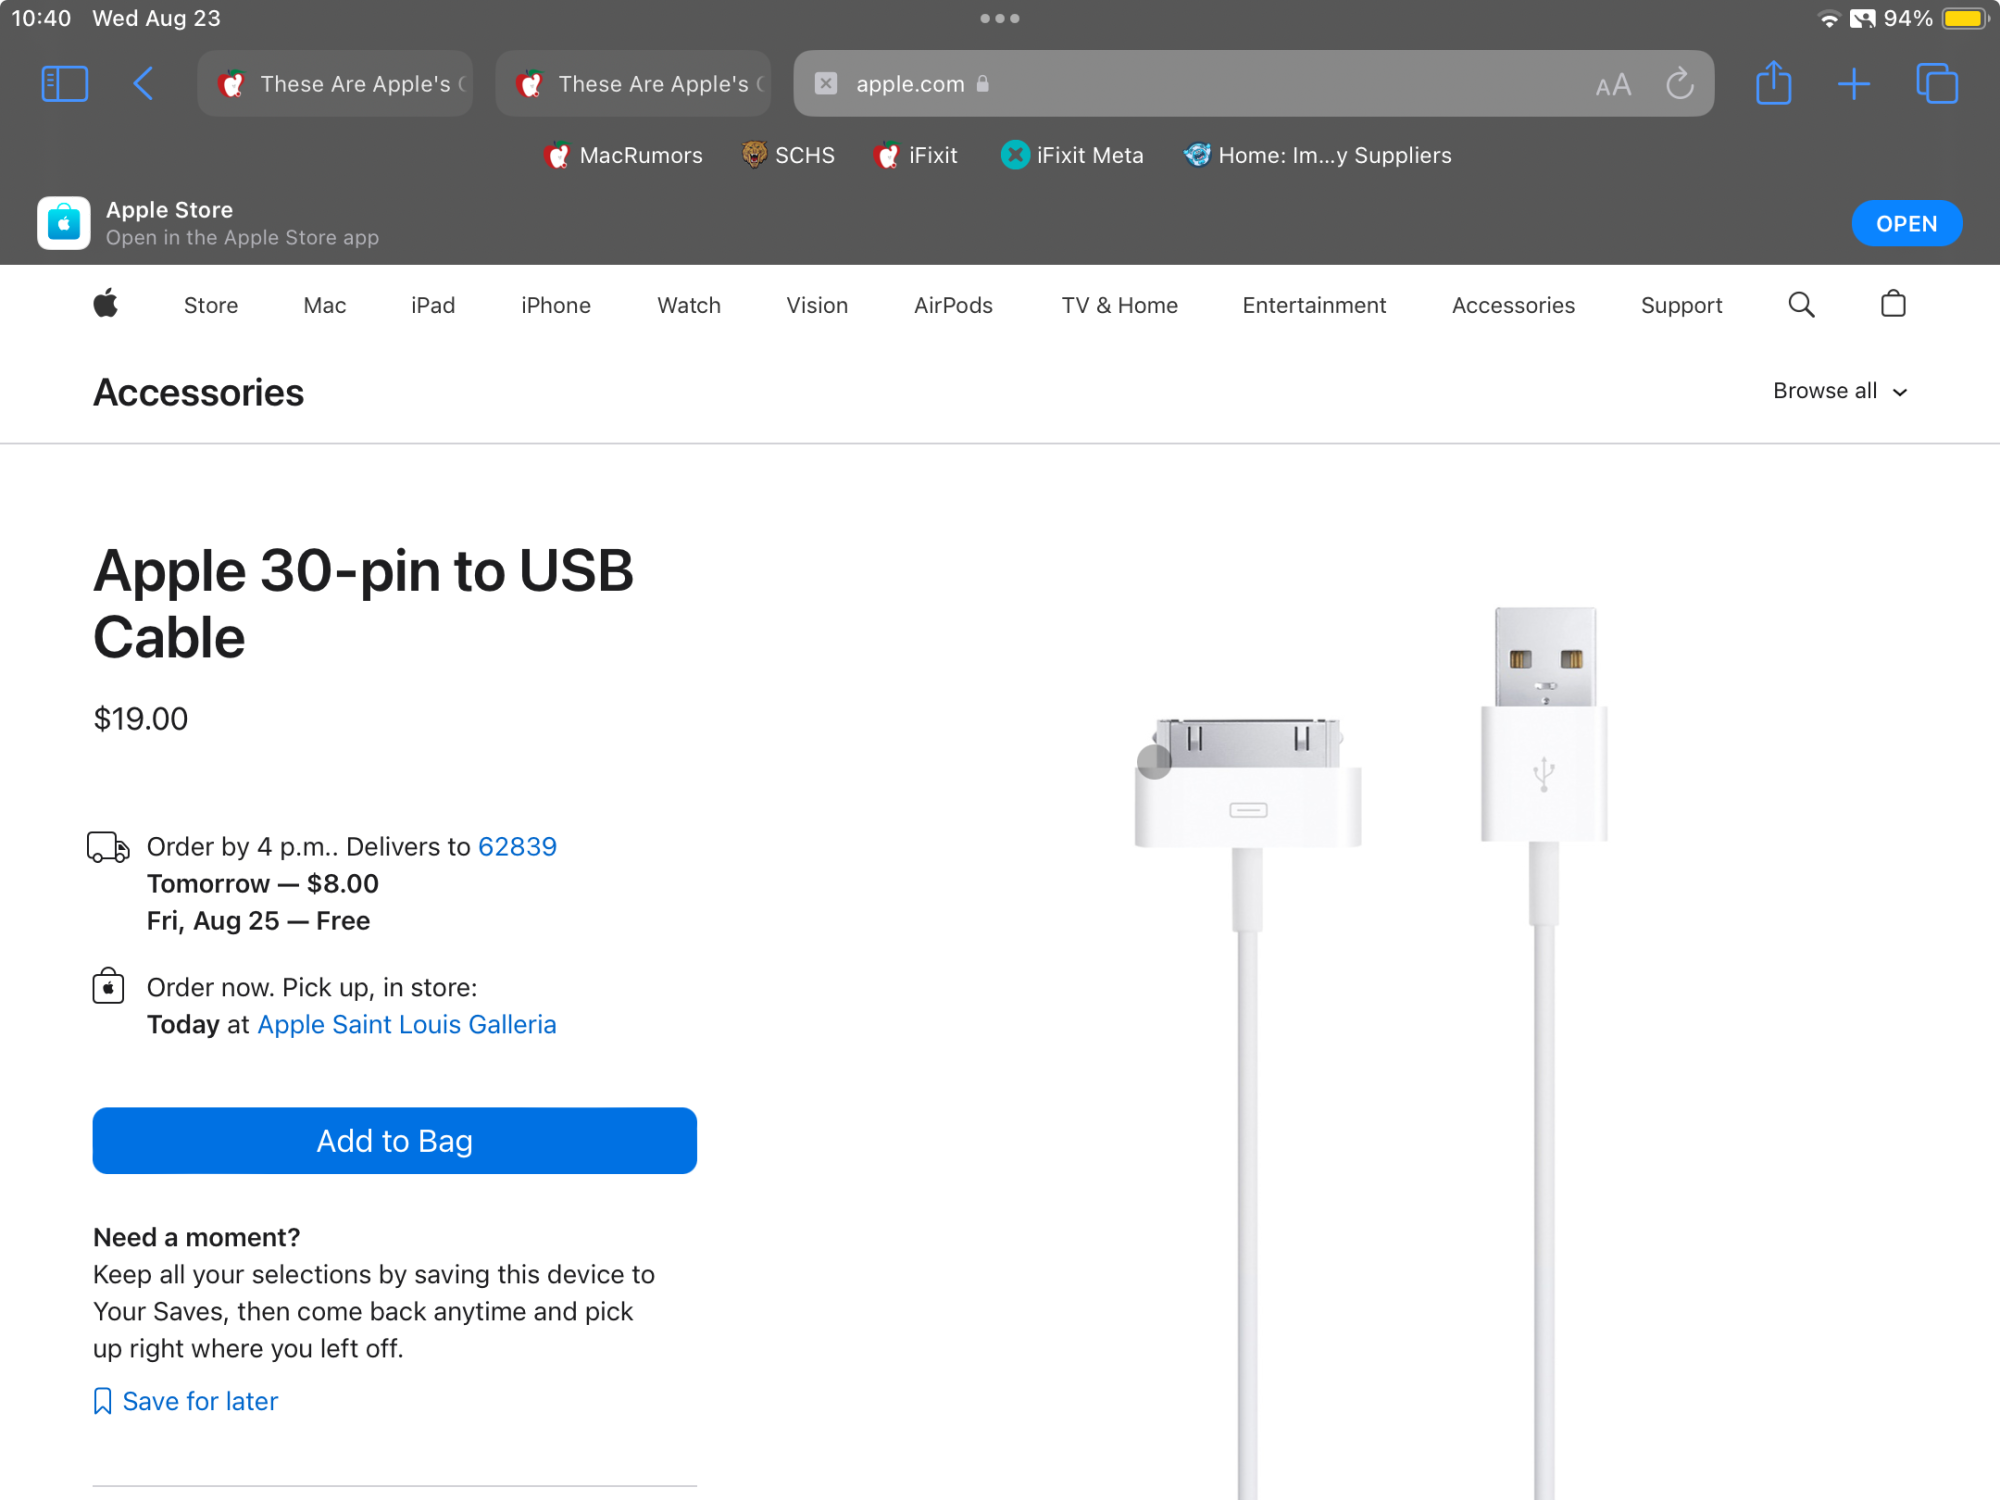This screenshot has width=2000, height=1500.
Task: Reload the apple.com page
Action: point(1680,84)
